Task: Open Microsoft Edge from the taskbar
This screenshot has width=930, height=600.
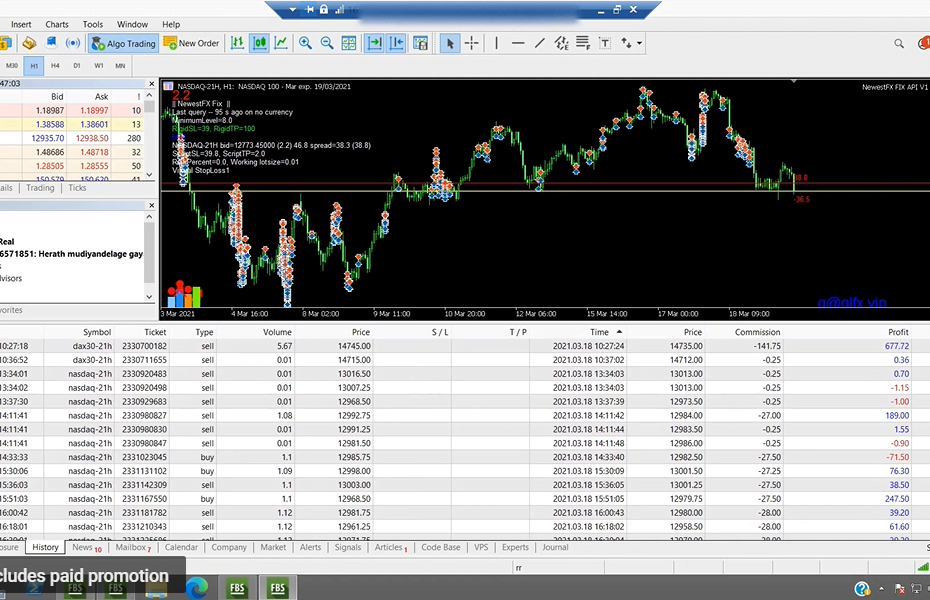Action: 198,588
